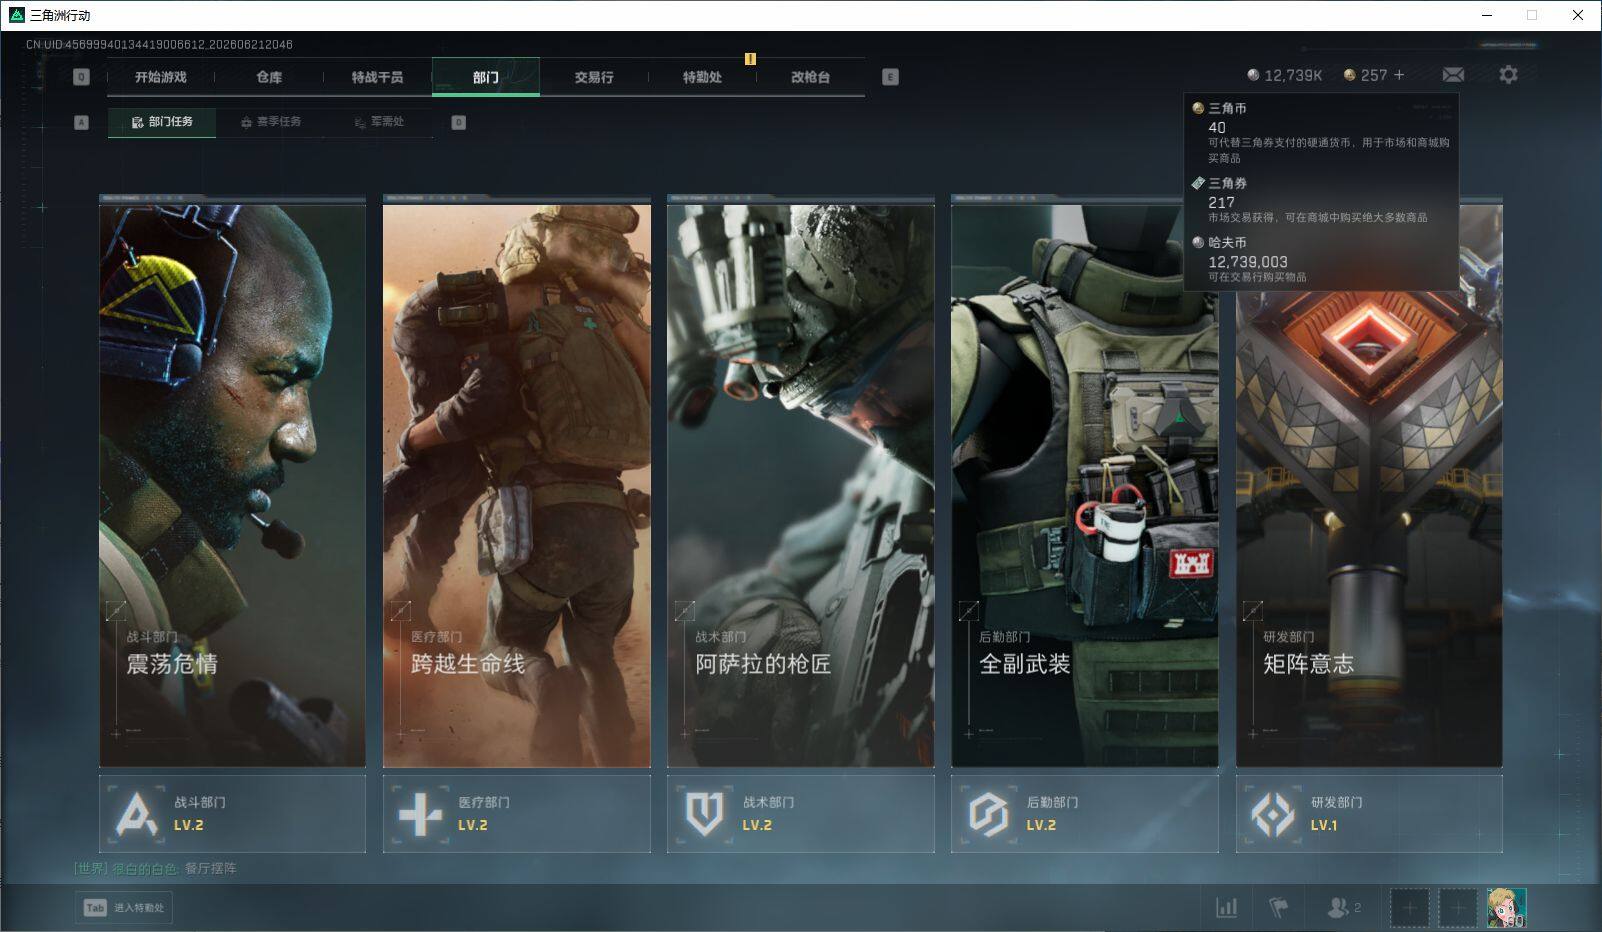
Task: Open the statistics bar chart icon
Action: [1226, 907]
